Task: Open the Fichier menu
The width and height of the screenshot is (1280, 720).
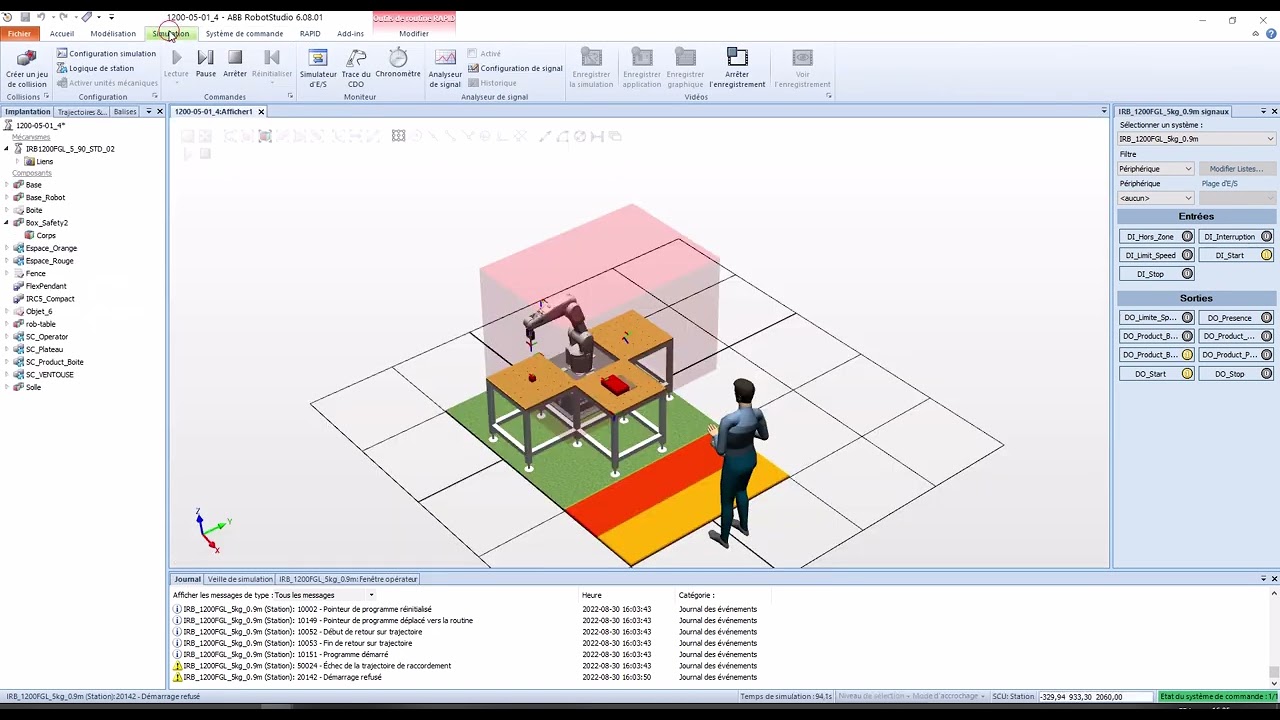Action: click(x=20, y=34)
